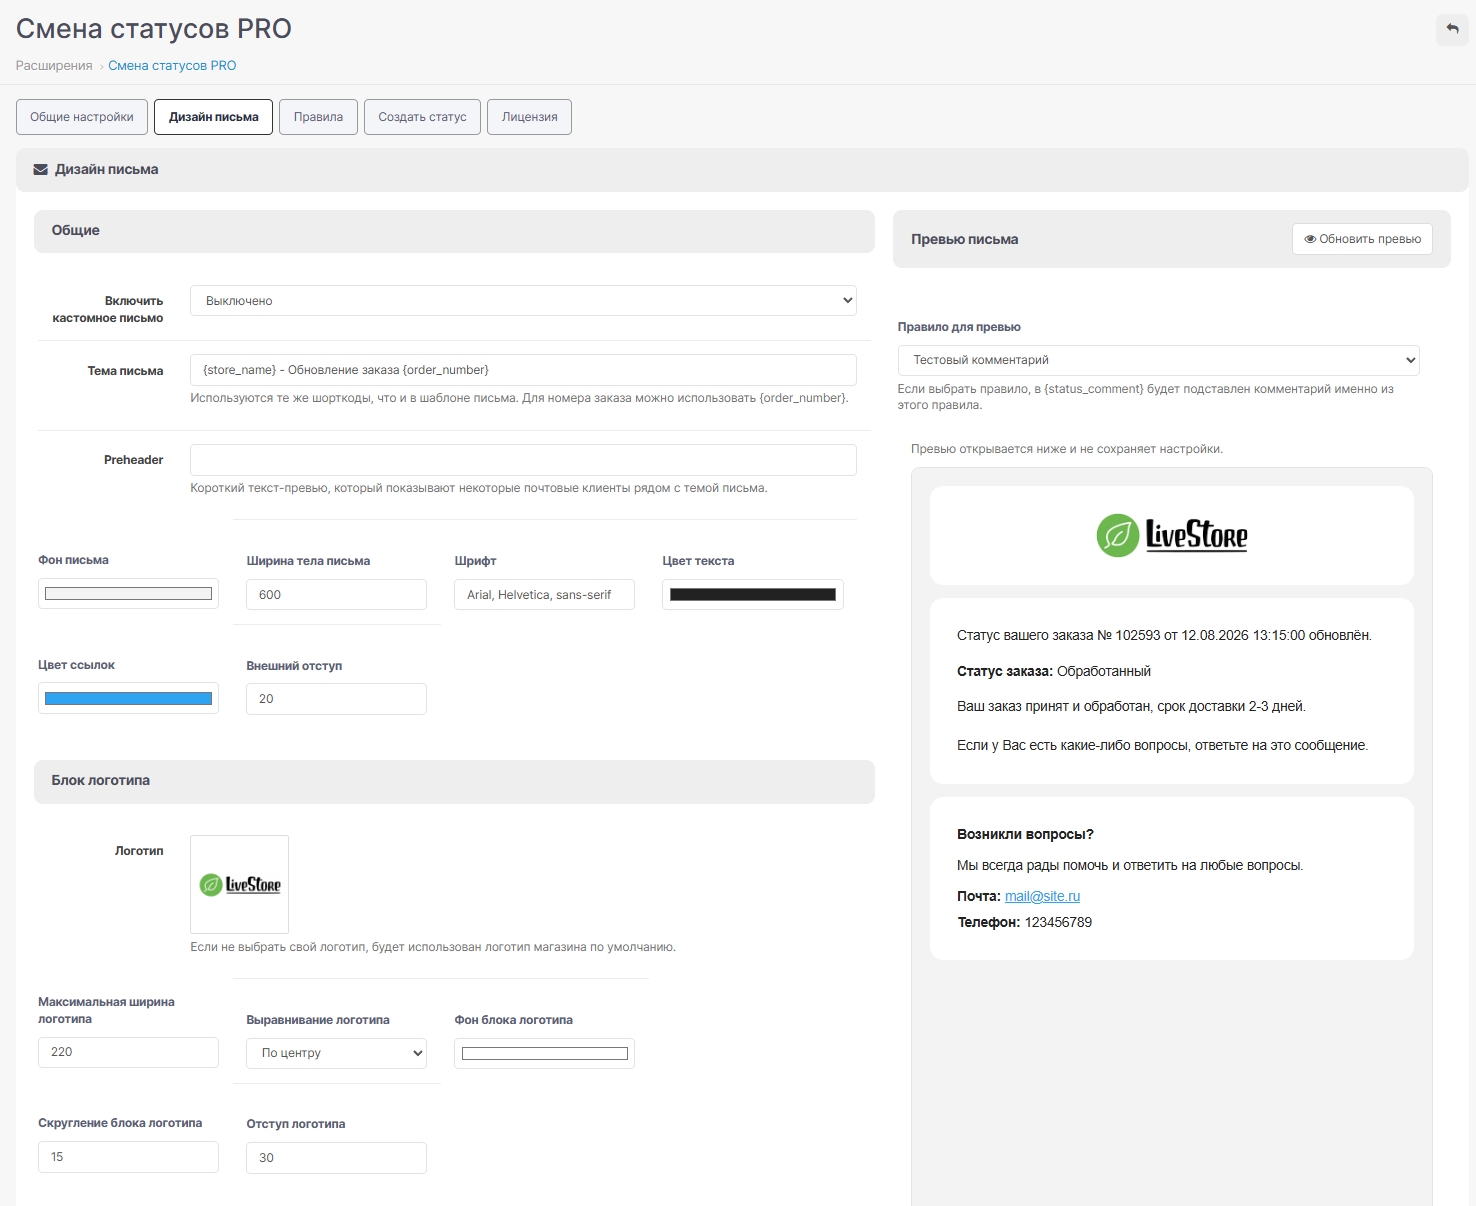Click Смена статусов PRO breadcrumb link
The height and width of the screenshot is (1206, 1476).
(172, 66)
